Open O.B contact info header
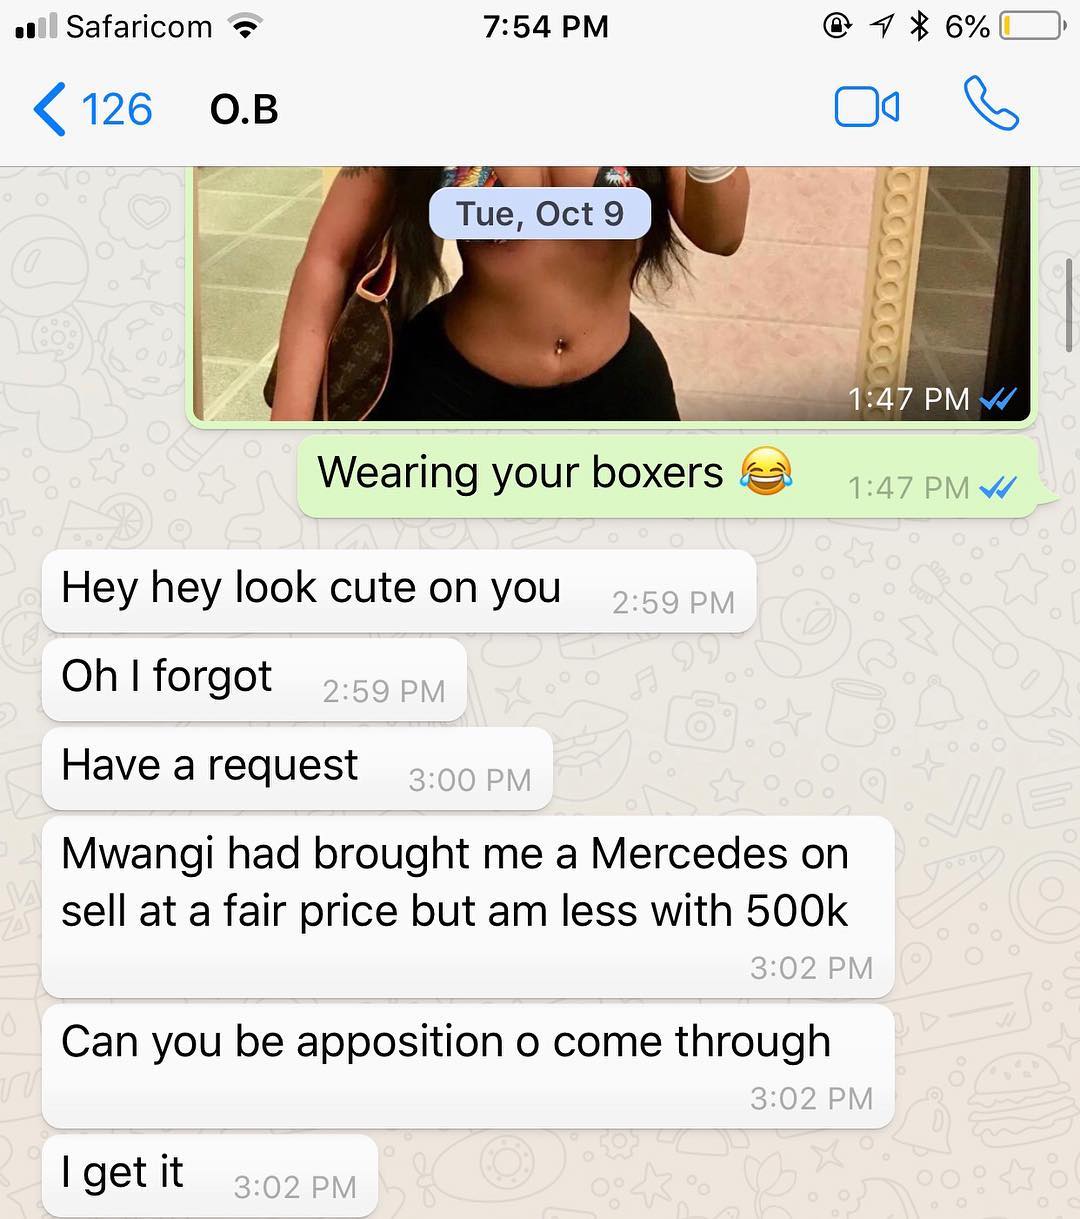 pyautogui.click(x=244, y=109)
